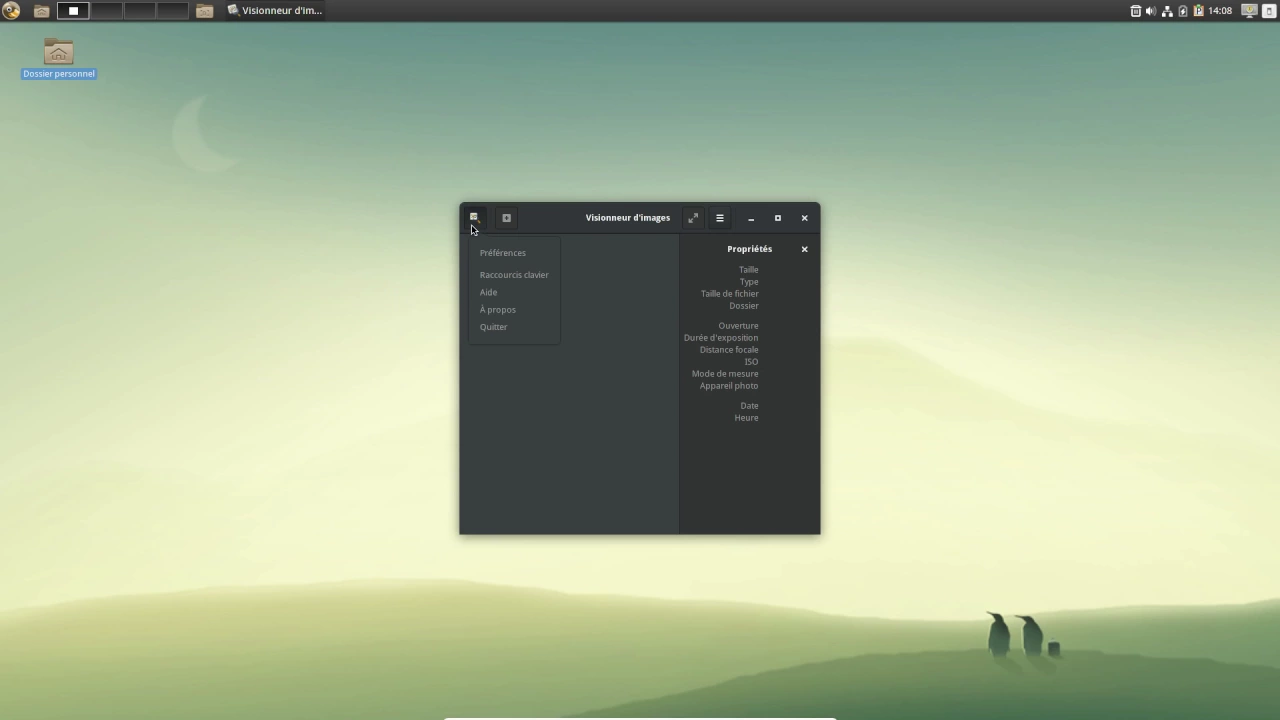Click the Durée d'exposition label
1280x720 pixels.
click(x=721, y=338)
